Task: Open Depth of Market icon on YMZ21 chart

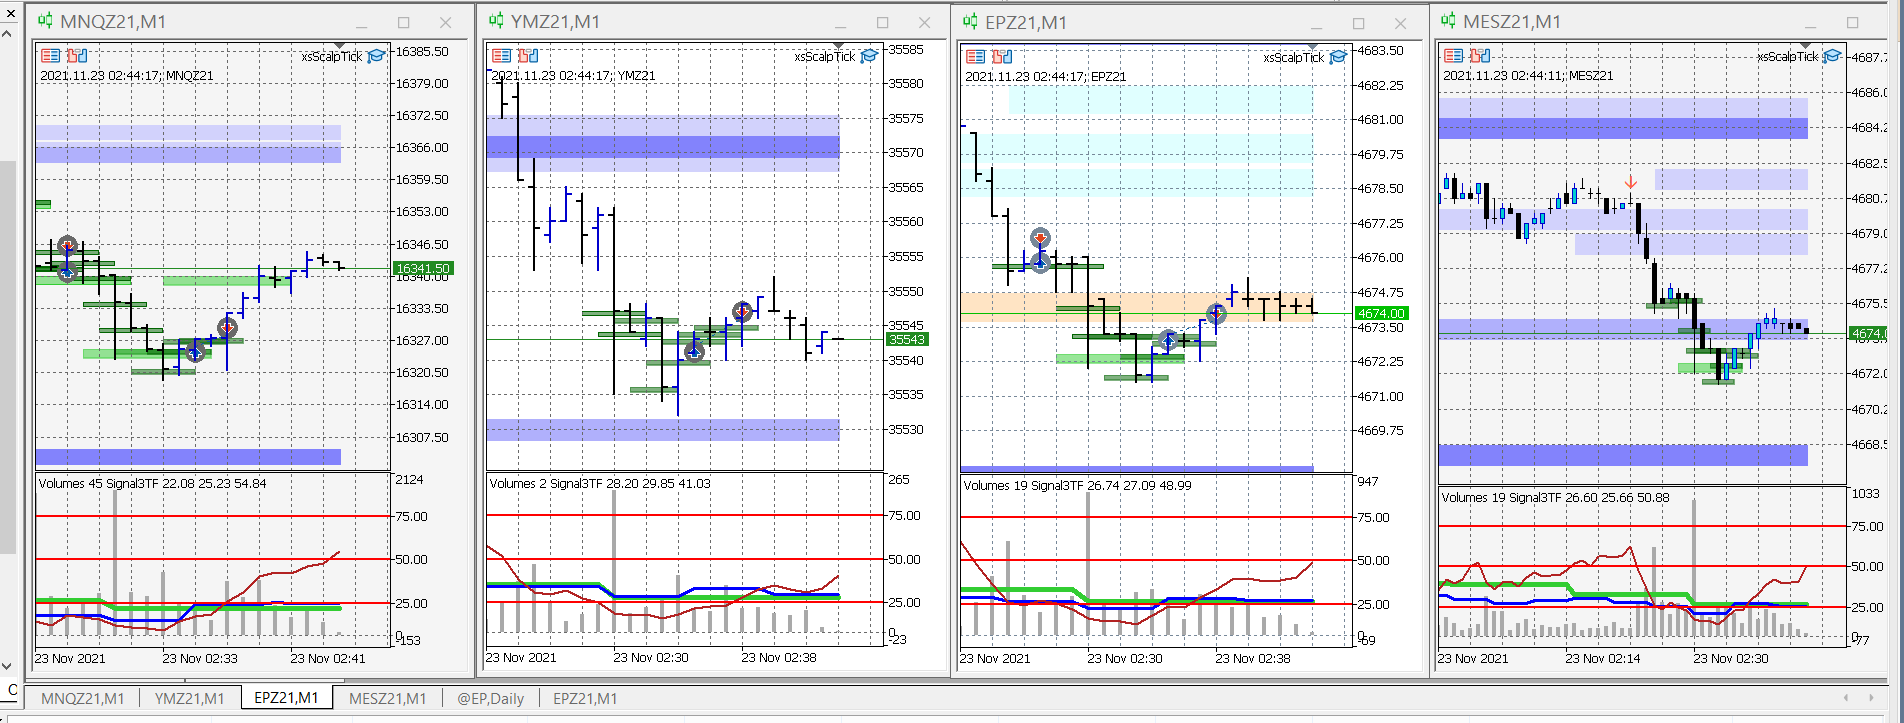Action: pyautogui.click(x=528, y=56)
